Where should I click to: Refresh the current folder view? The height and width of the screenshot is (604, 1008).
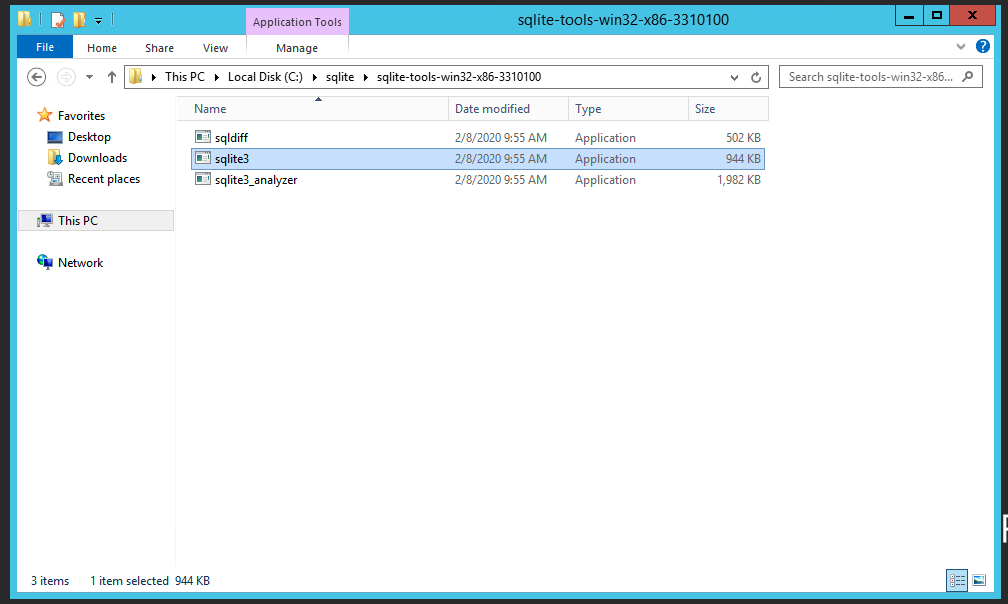756,77
